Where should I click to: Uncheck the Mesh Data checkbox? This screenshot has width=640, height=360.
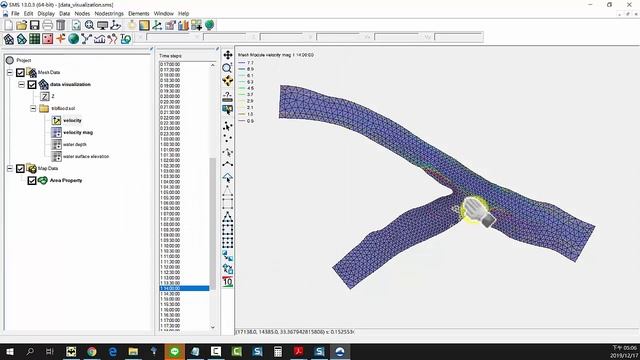click(20, 73)
